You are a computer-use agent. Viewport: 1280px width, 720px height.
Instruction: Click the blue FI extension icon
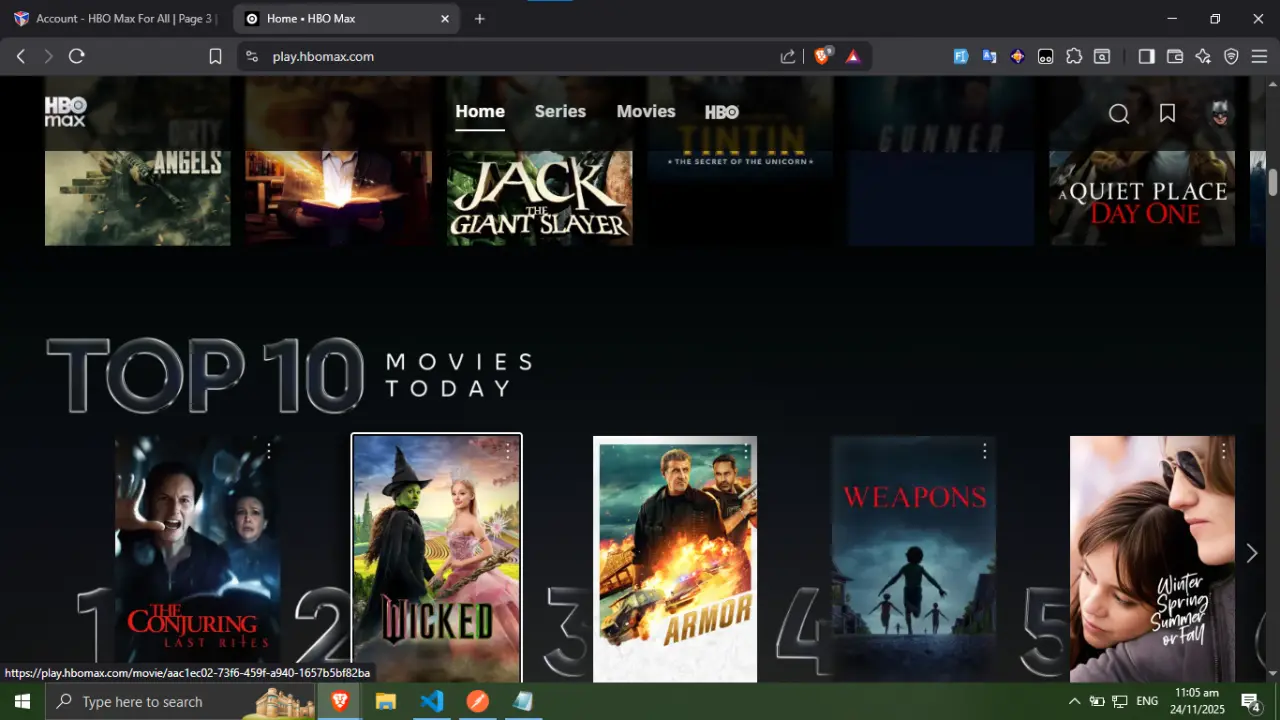961,57
